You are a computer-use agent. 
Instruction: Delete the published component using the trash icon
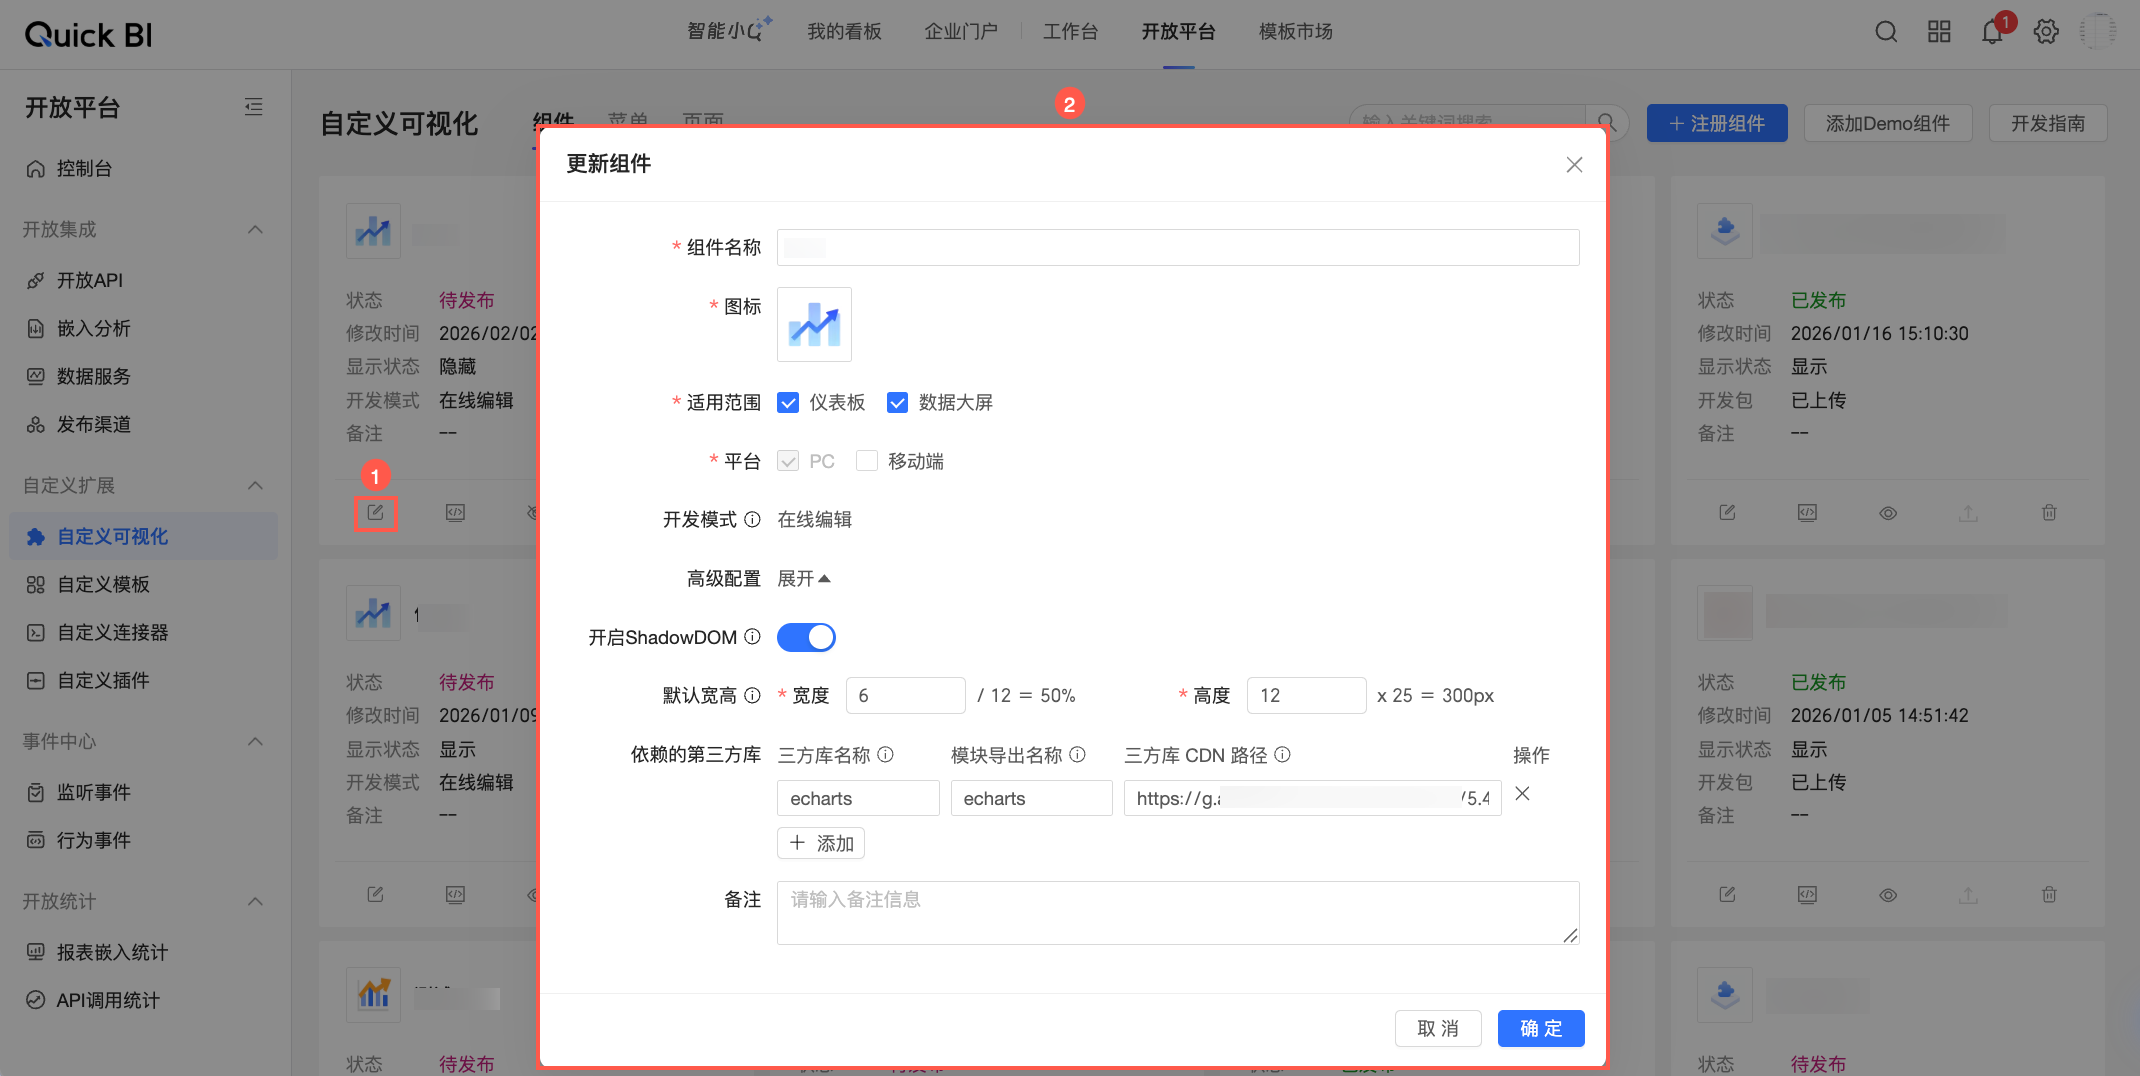[2048, 512]
